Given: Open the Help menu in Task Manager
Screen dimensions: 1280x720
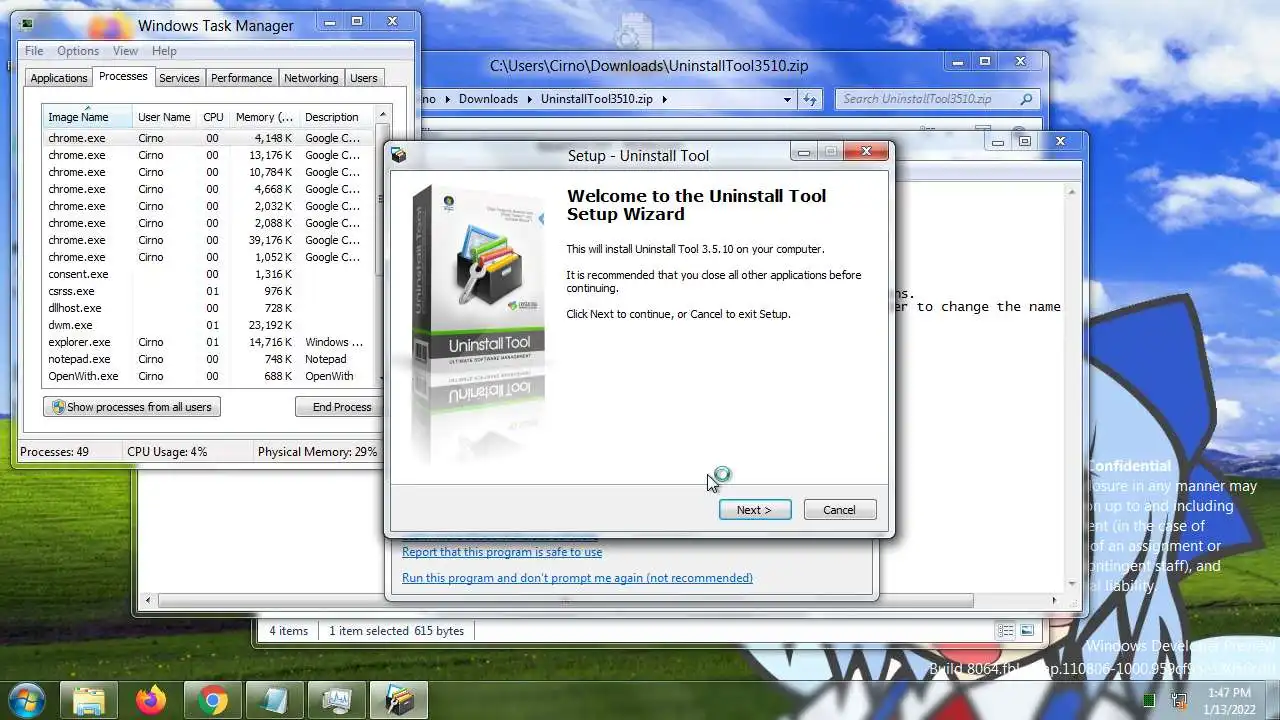Looking at the screenshot, I should point(164,51).
